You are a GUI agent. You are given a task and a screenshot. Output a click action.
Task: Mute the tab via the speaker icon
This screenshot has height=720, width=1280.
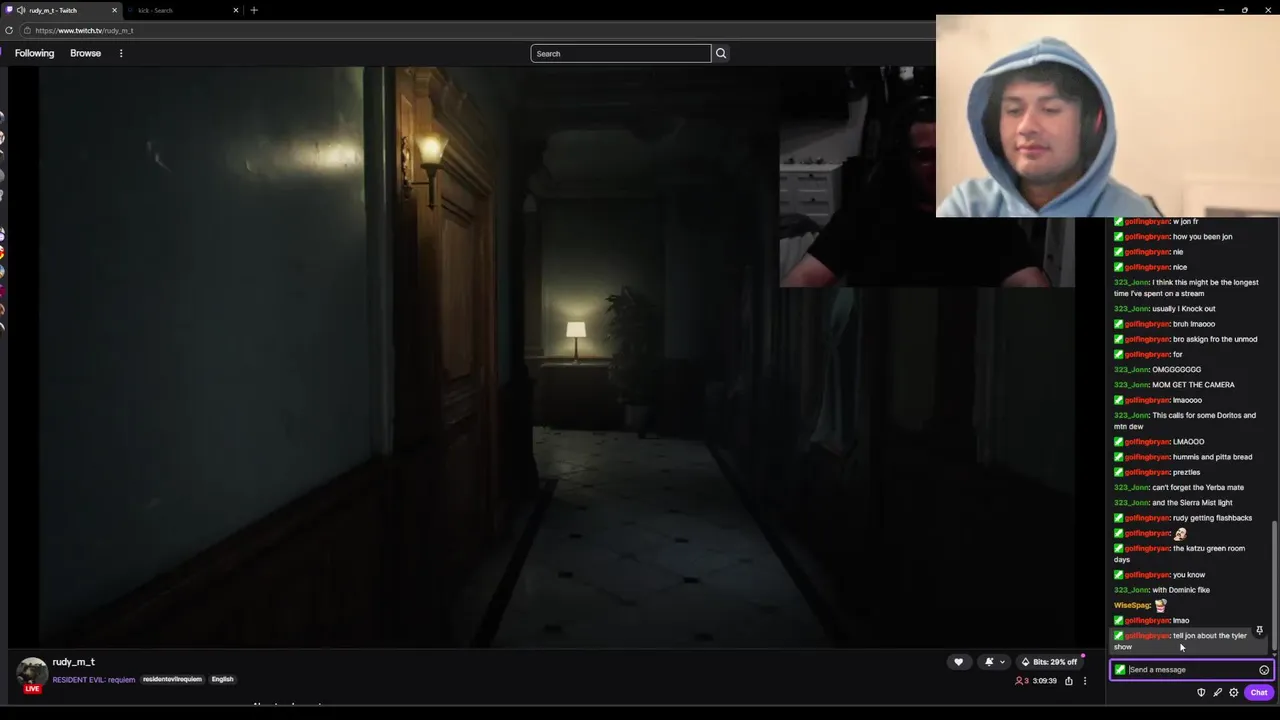tap(20, 10)
